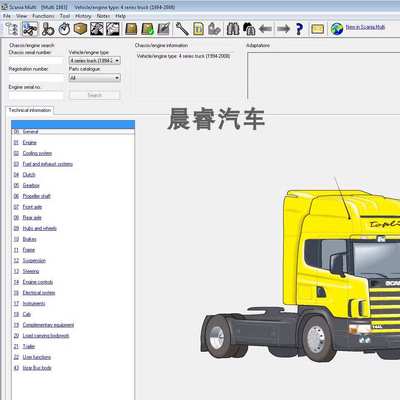Select the blue highlighted row atop the list
This screenshot has width=400, height=400.
[73, 124]
